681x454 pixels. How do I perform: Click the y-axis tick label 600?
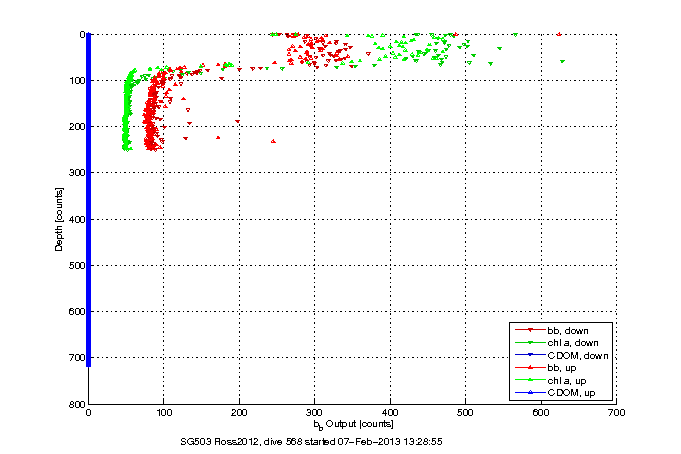(x=76, y=312)
